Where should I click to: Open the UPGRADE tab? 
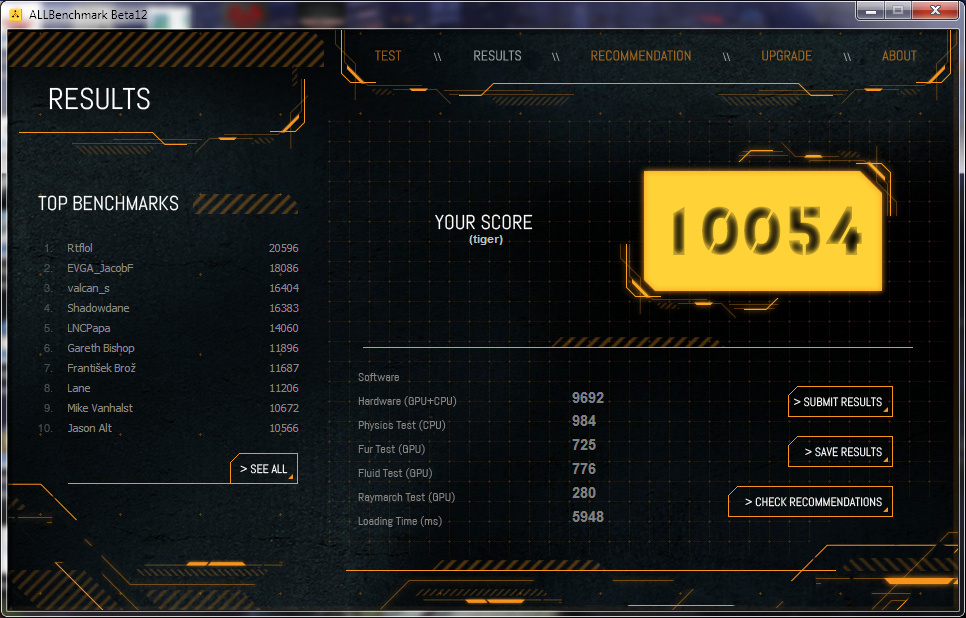(786, 56)
